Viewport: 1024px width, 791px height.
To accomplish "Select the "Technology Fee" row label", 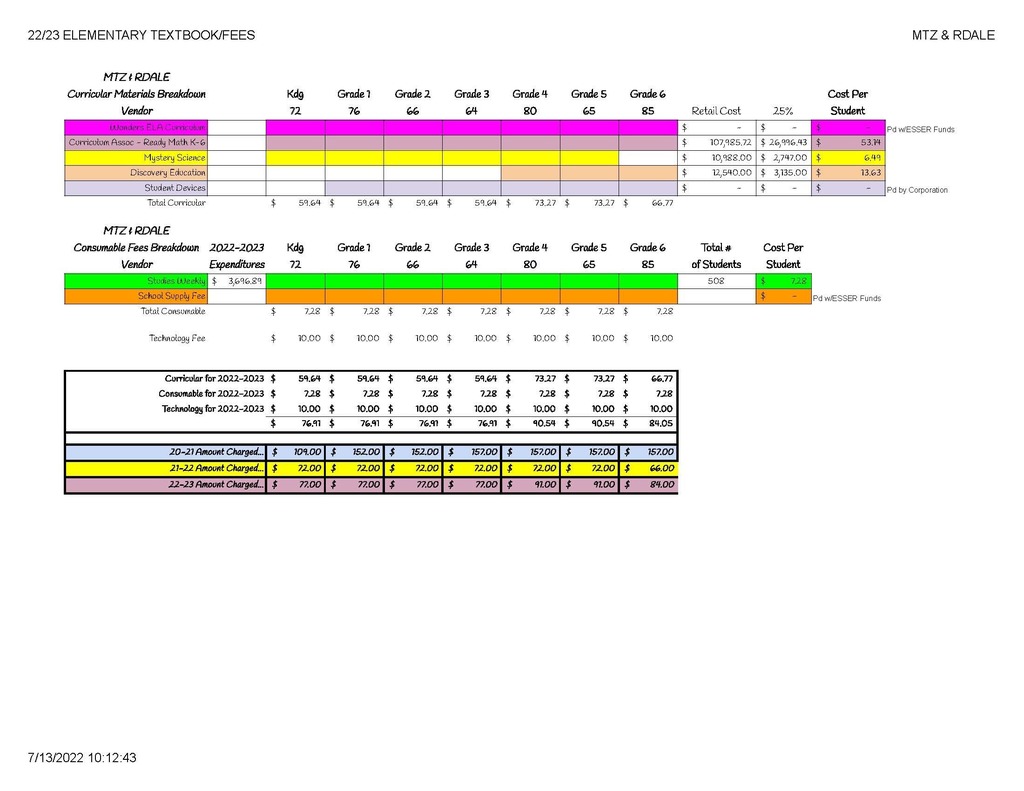I will 177,338.
